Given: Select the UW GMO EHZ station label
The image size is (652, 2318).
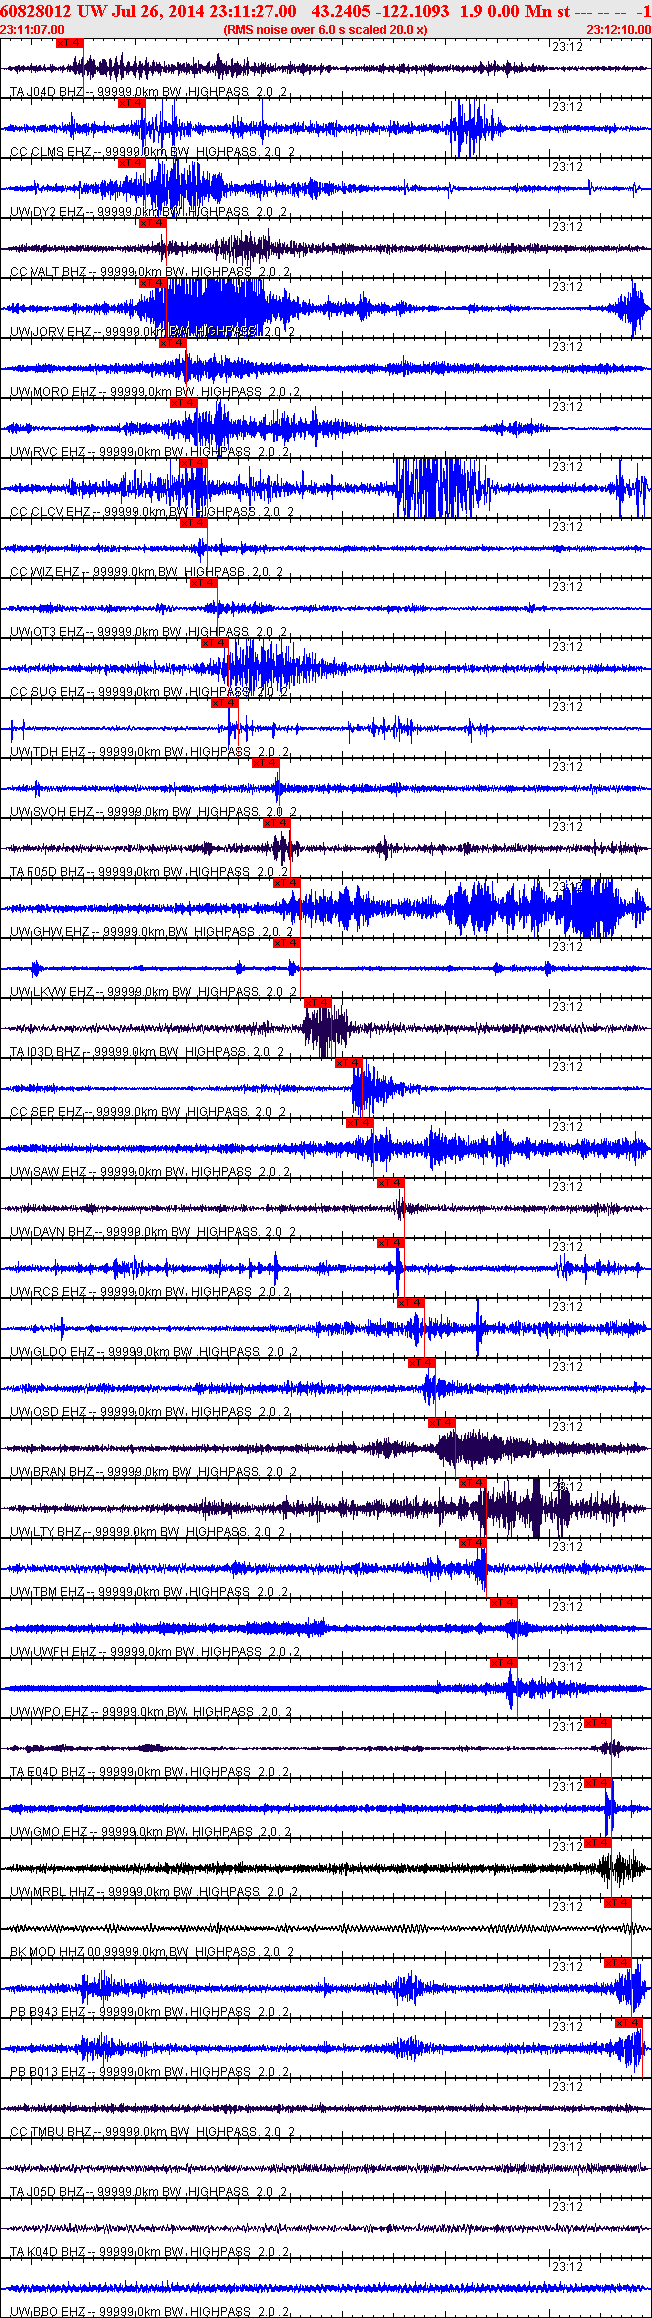Looking at the screenshot, I should coord(49,1832).
